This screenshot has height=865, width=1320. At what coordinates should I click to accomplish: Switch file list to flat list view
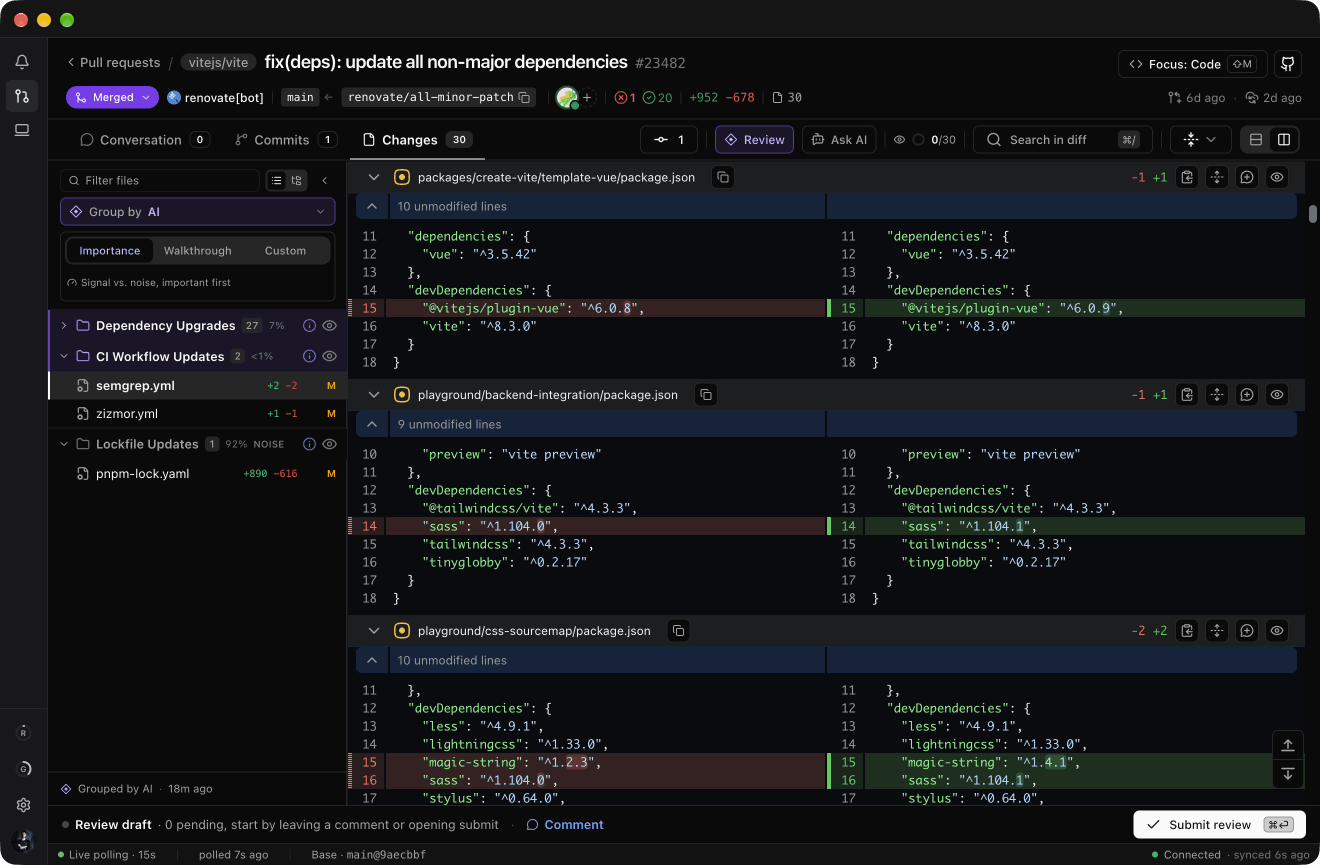(277, 181)
